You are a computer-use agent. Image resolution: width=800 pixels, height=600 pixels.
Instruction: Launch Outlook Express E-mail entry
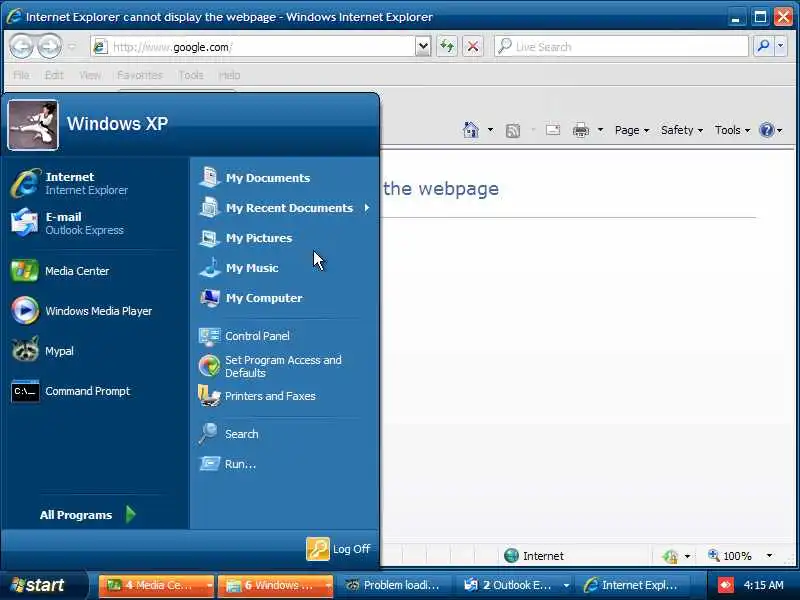(x=94, y=223)
